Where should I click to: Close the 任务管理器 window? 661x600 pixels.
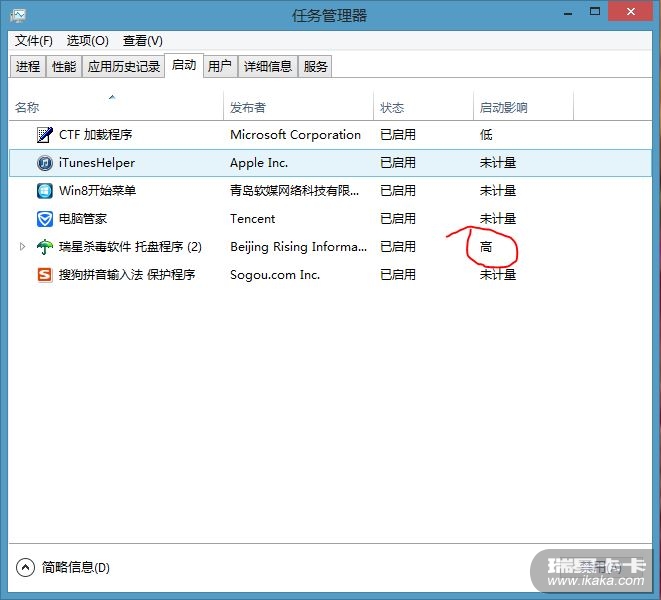click(x=631, y=12)
